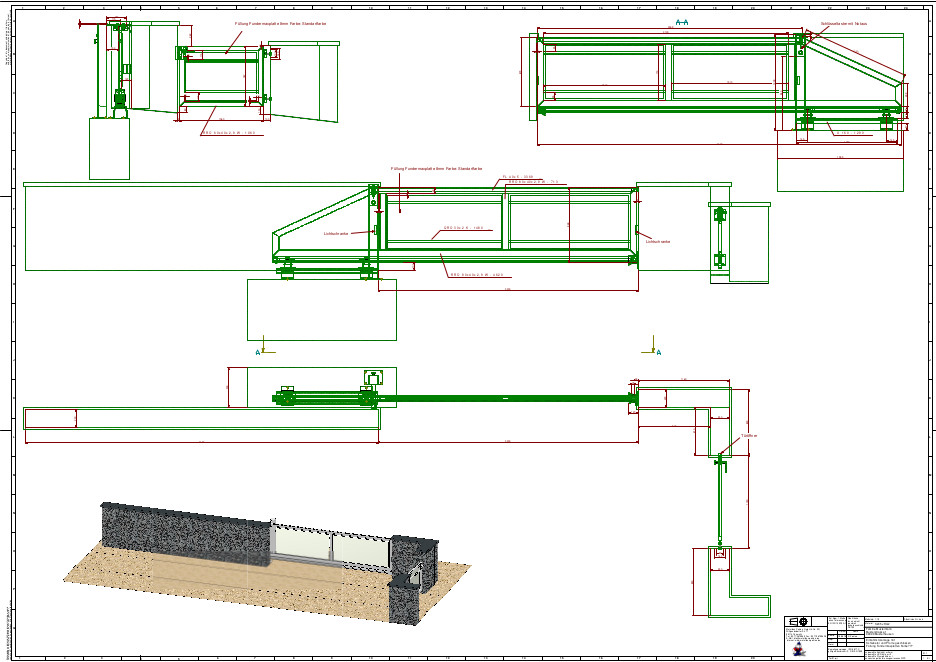Click the stone wall in the 3D rendering
936x662 pixels.
click(x=180, y=530)
